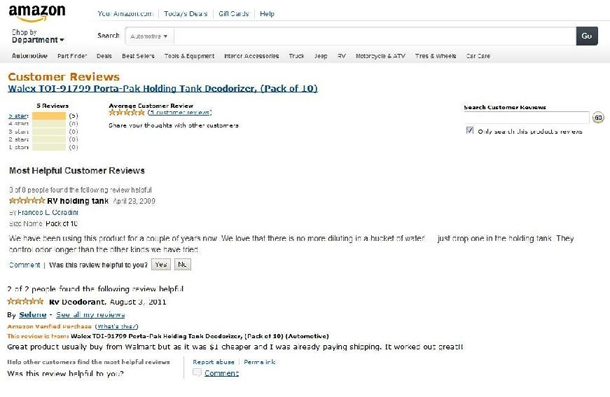Open the Automotive search category dropdown
The width and height of the screenshot is (610, 397).
click(149, 36)
